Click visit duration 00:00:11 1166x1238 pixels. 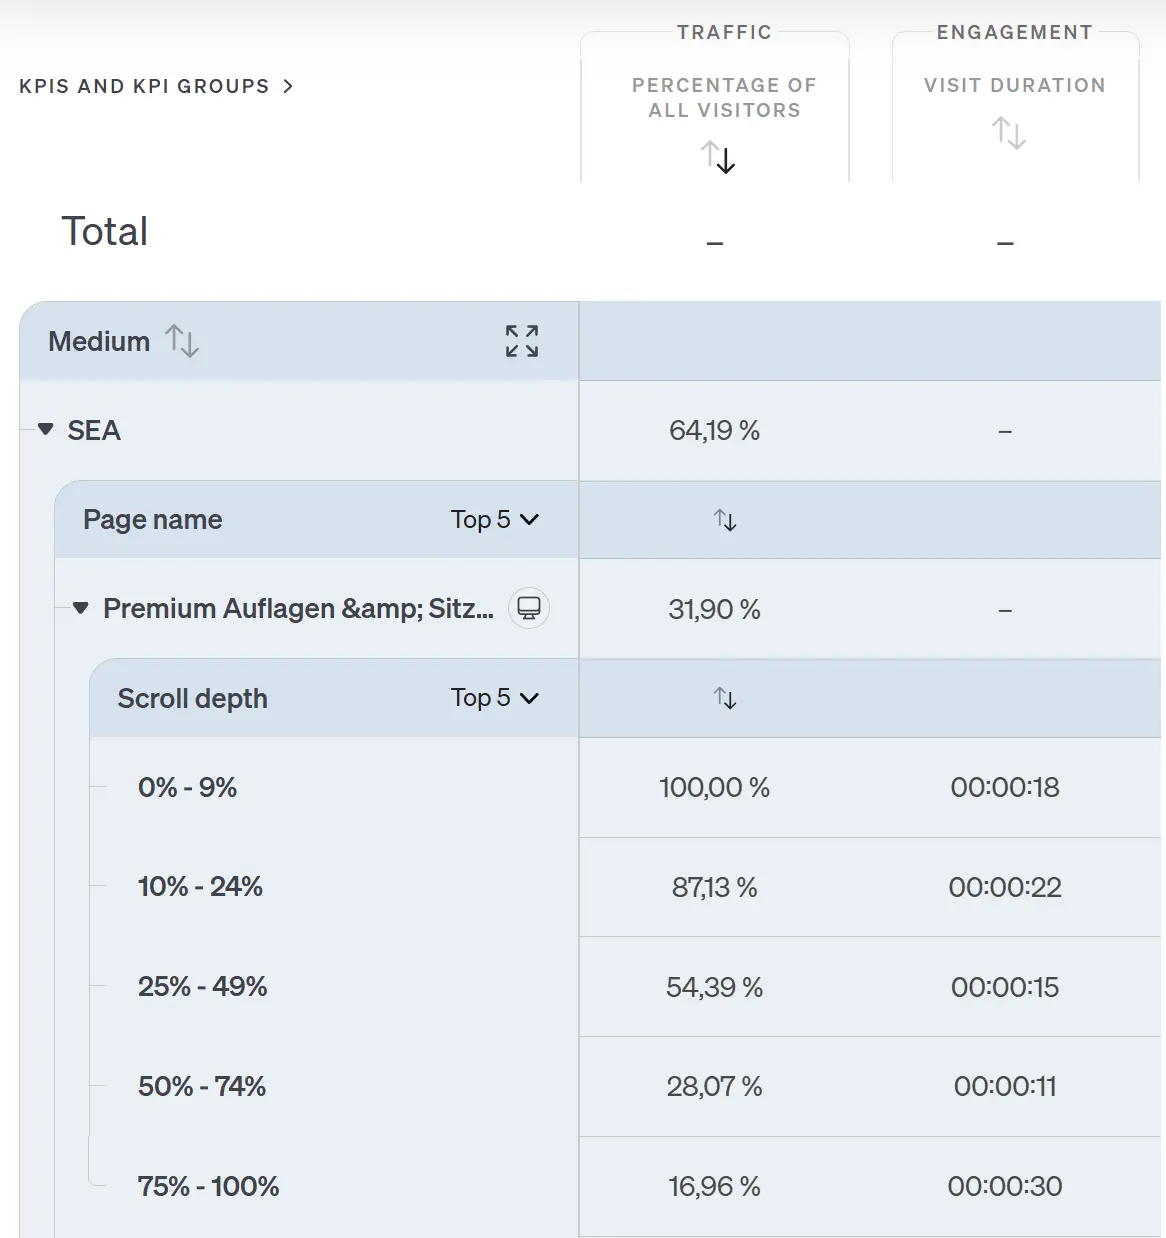pyautogui.click(x=1005, y=1086)
